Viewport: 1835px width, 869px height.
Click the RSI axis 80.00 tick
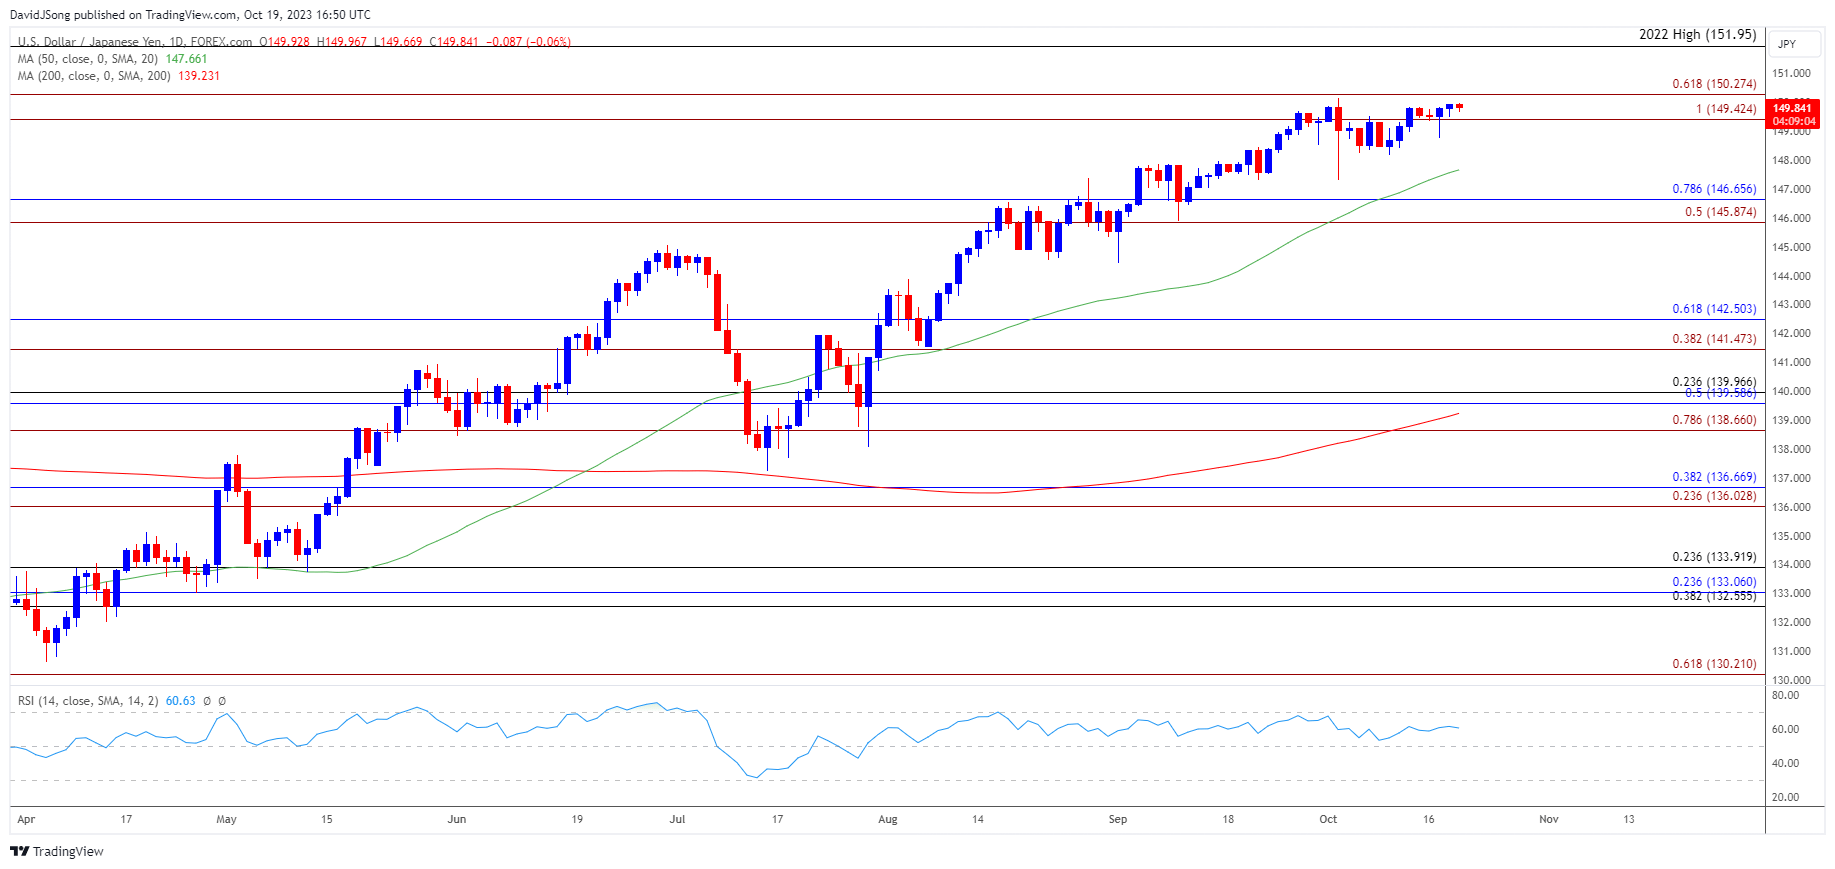tap(1785, 695)
